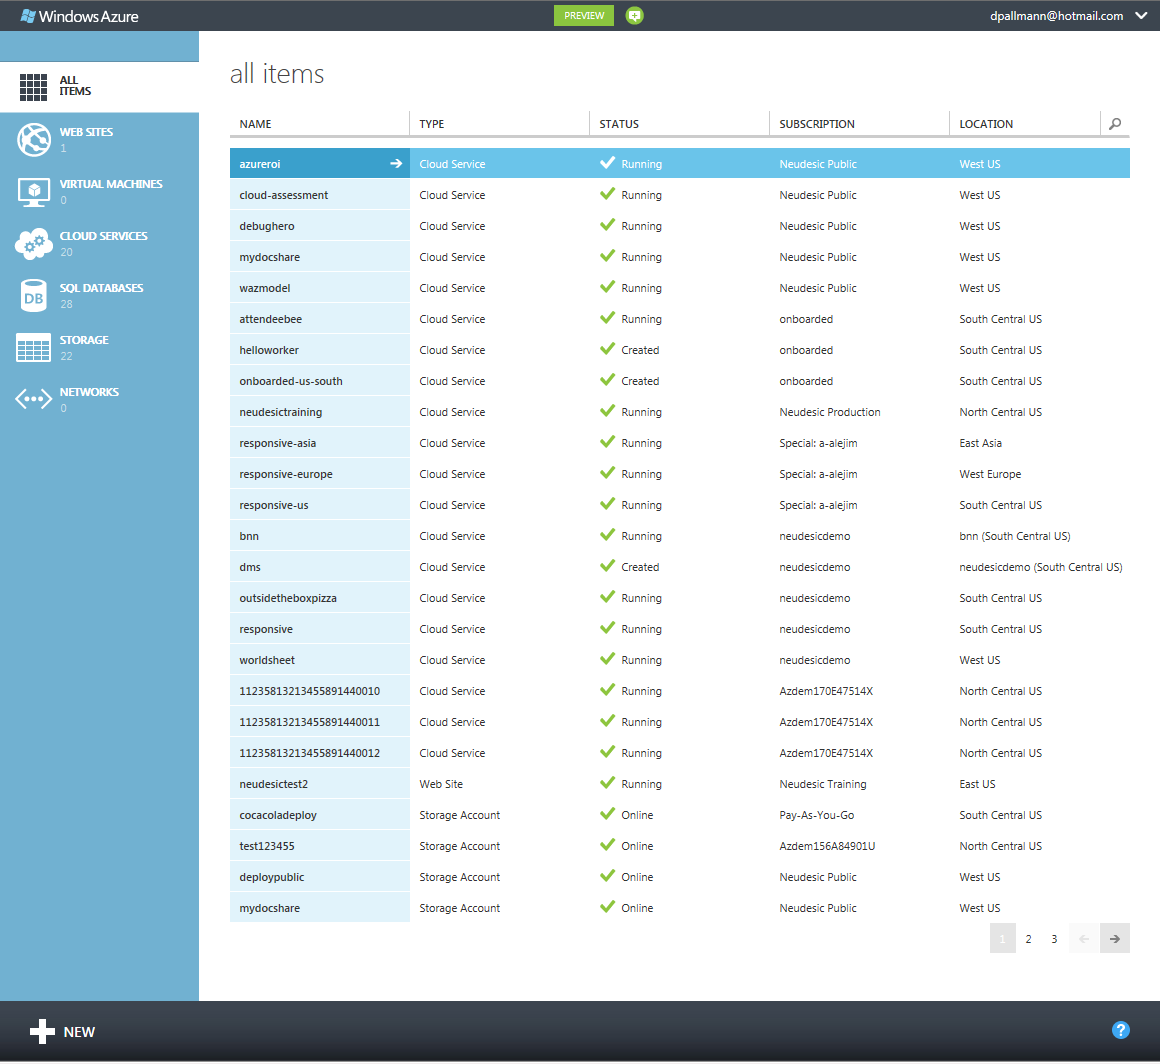Select the bnn item
Screen dimensions: 1160x1064
pyautogui.click(x=249, y=536)
